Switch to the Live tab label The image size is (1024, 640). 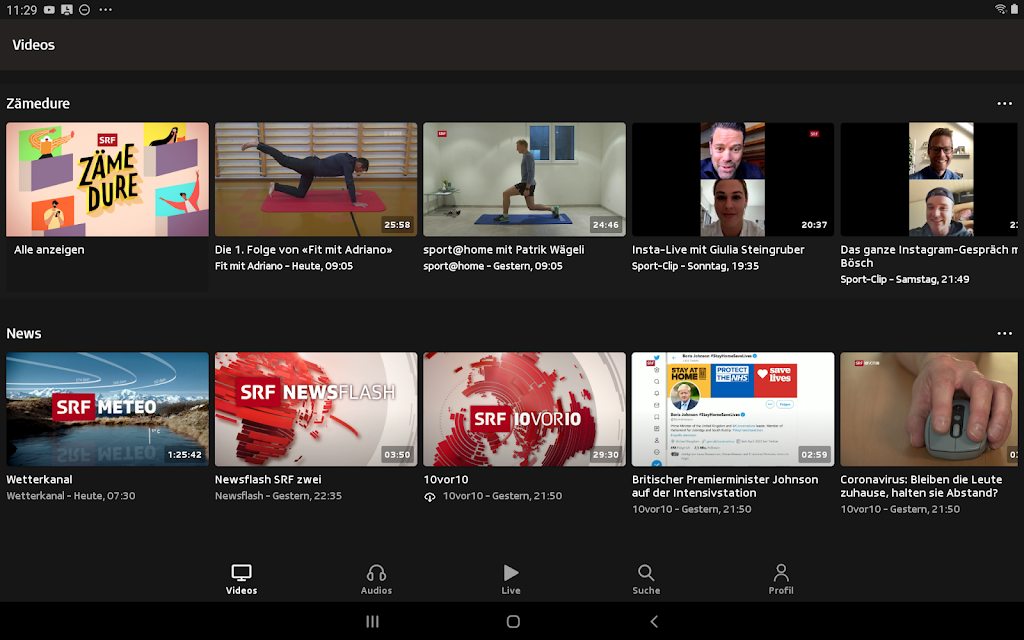point(511,590)
